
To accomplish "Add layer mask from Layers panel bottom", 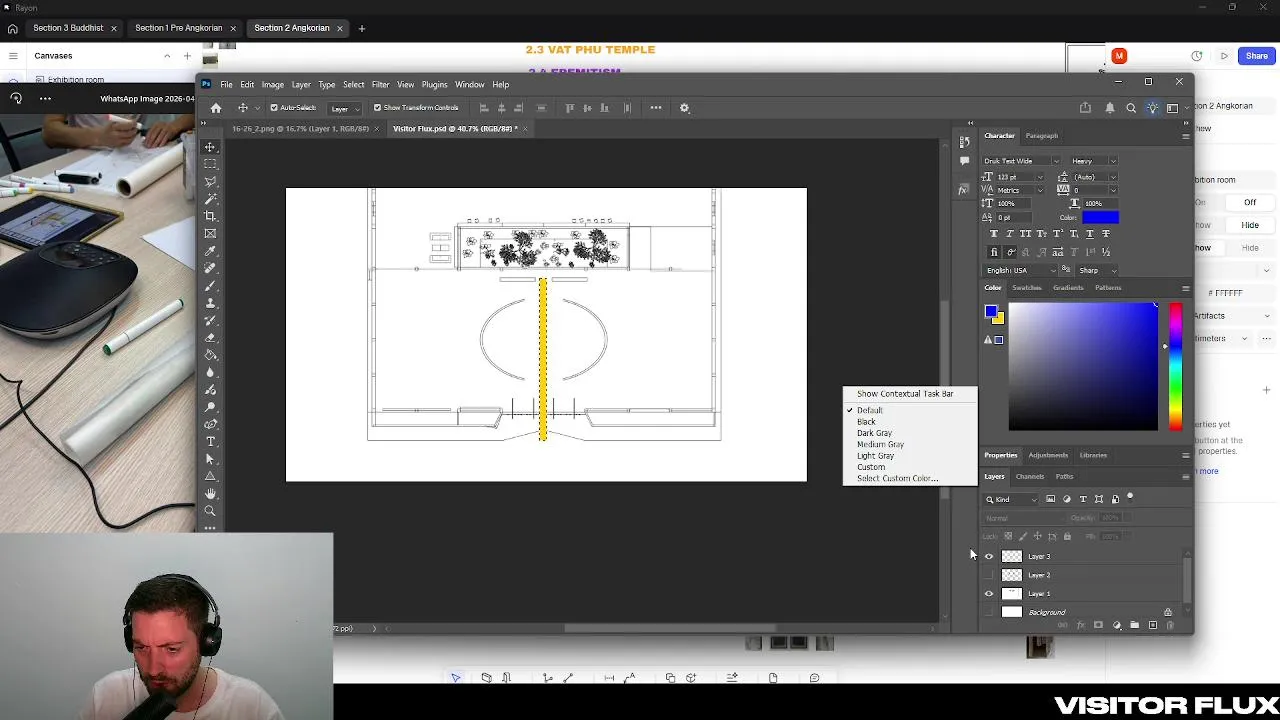I will click(1098, 626).
